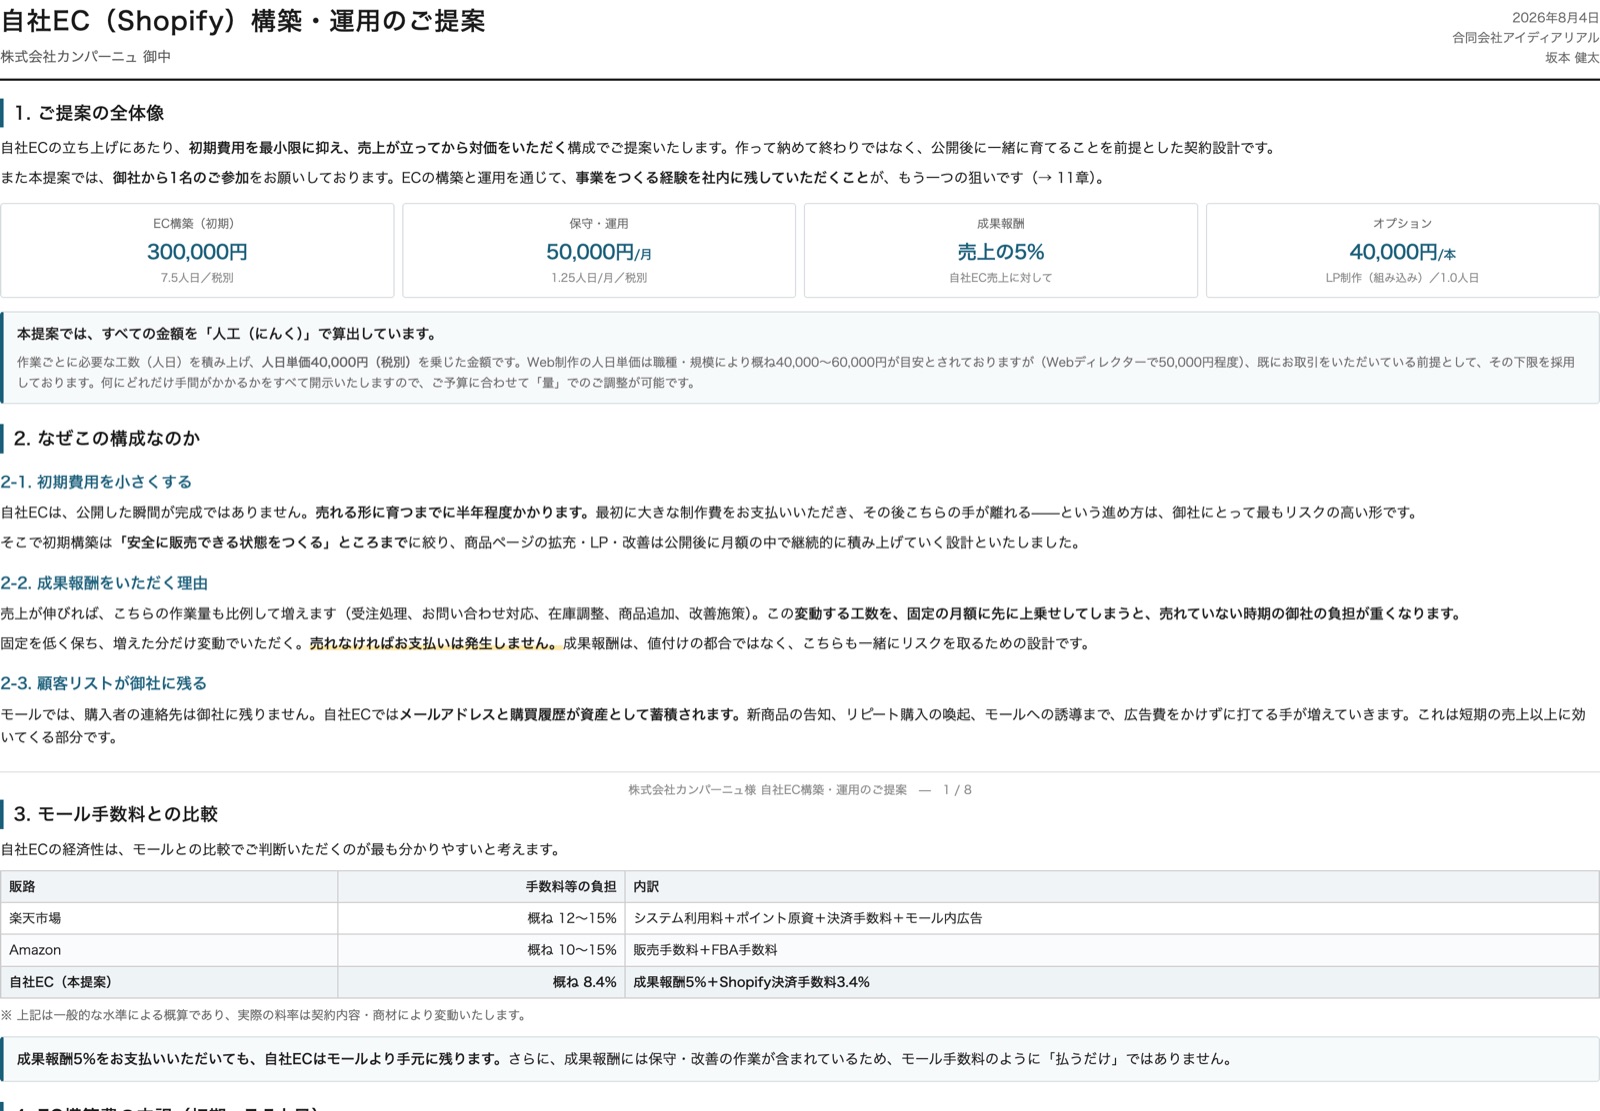Click the 売上の5% 成果報酬 value

click(1001, 252)
